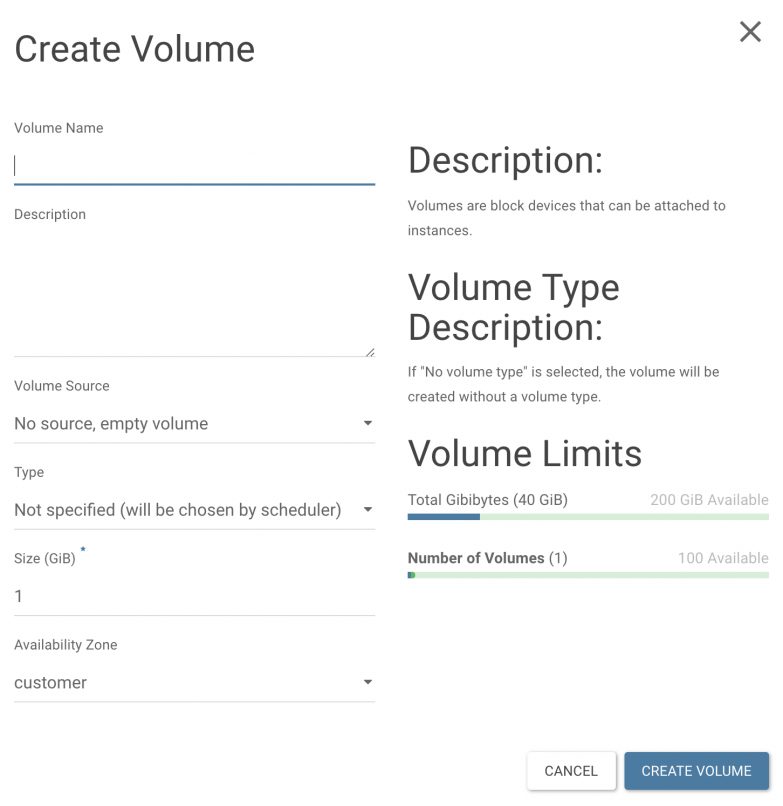Click the Availability Zone caret arrow
The width and height of the screenshot is (783, 806).
(367, 682)
